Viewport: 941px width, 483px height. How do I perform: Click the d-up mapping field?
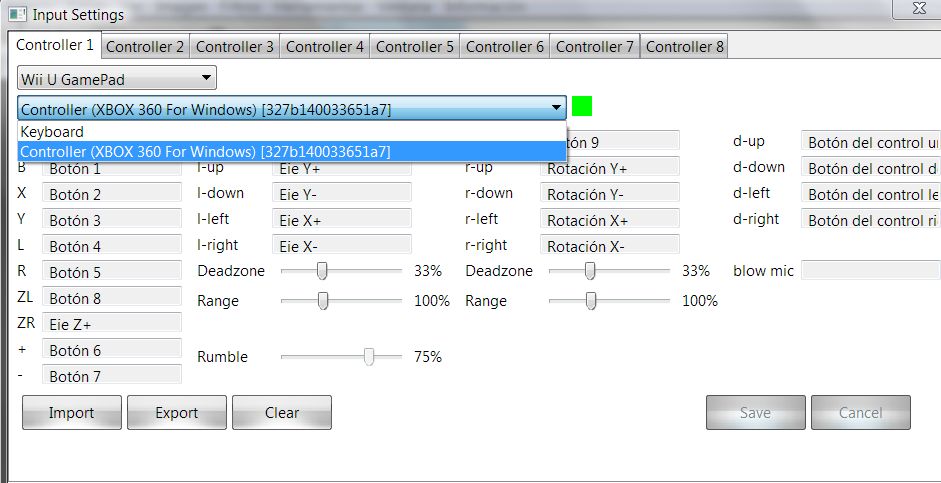(x=871, y=142)
